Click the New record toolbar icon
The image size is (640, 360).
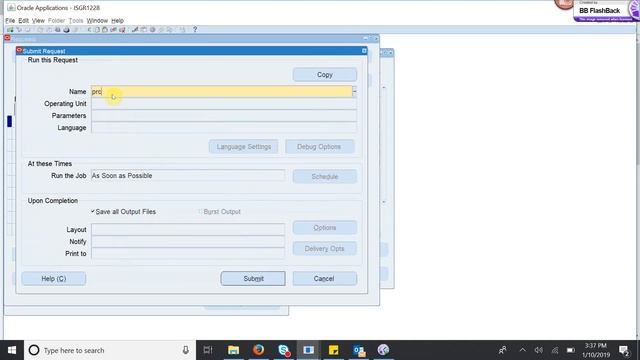pos(10,30)
